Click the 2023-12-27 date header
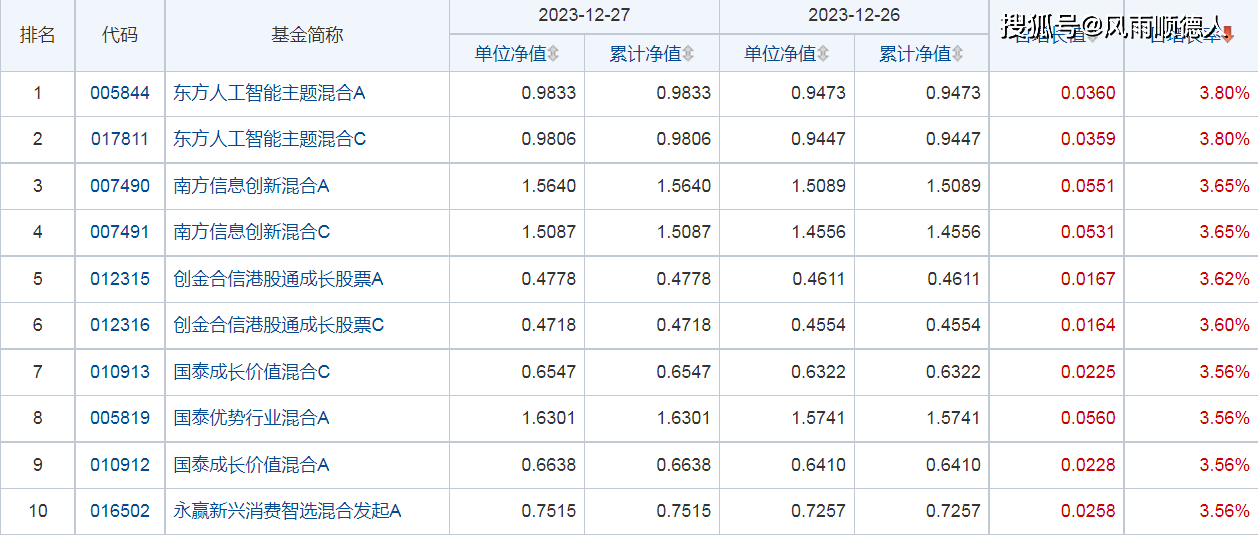Viewport: 1258px width, 535px height. pyautogui.click(x=584, y=16)
